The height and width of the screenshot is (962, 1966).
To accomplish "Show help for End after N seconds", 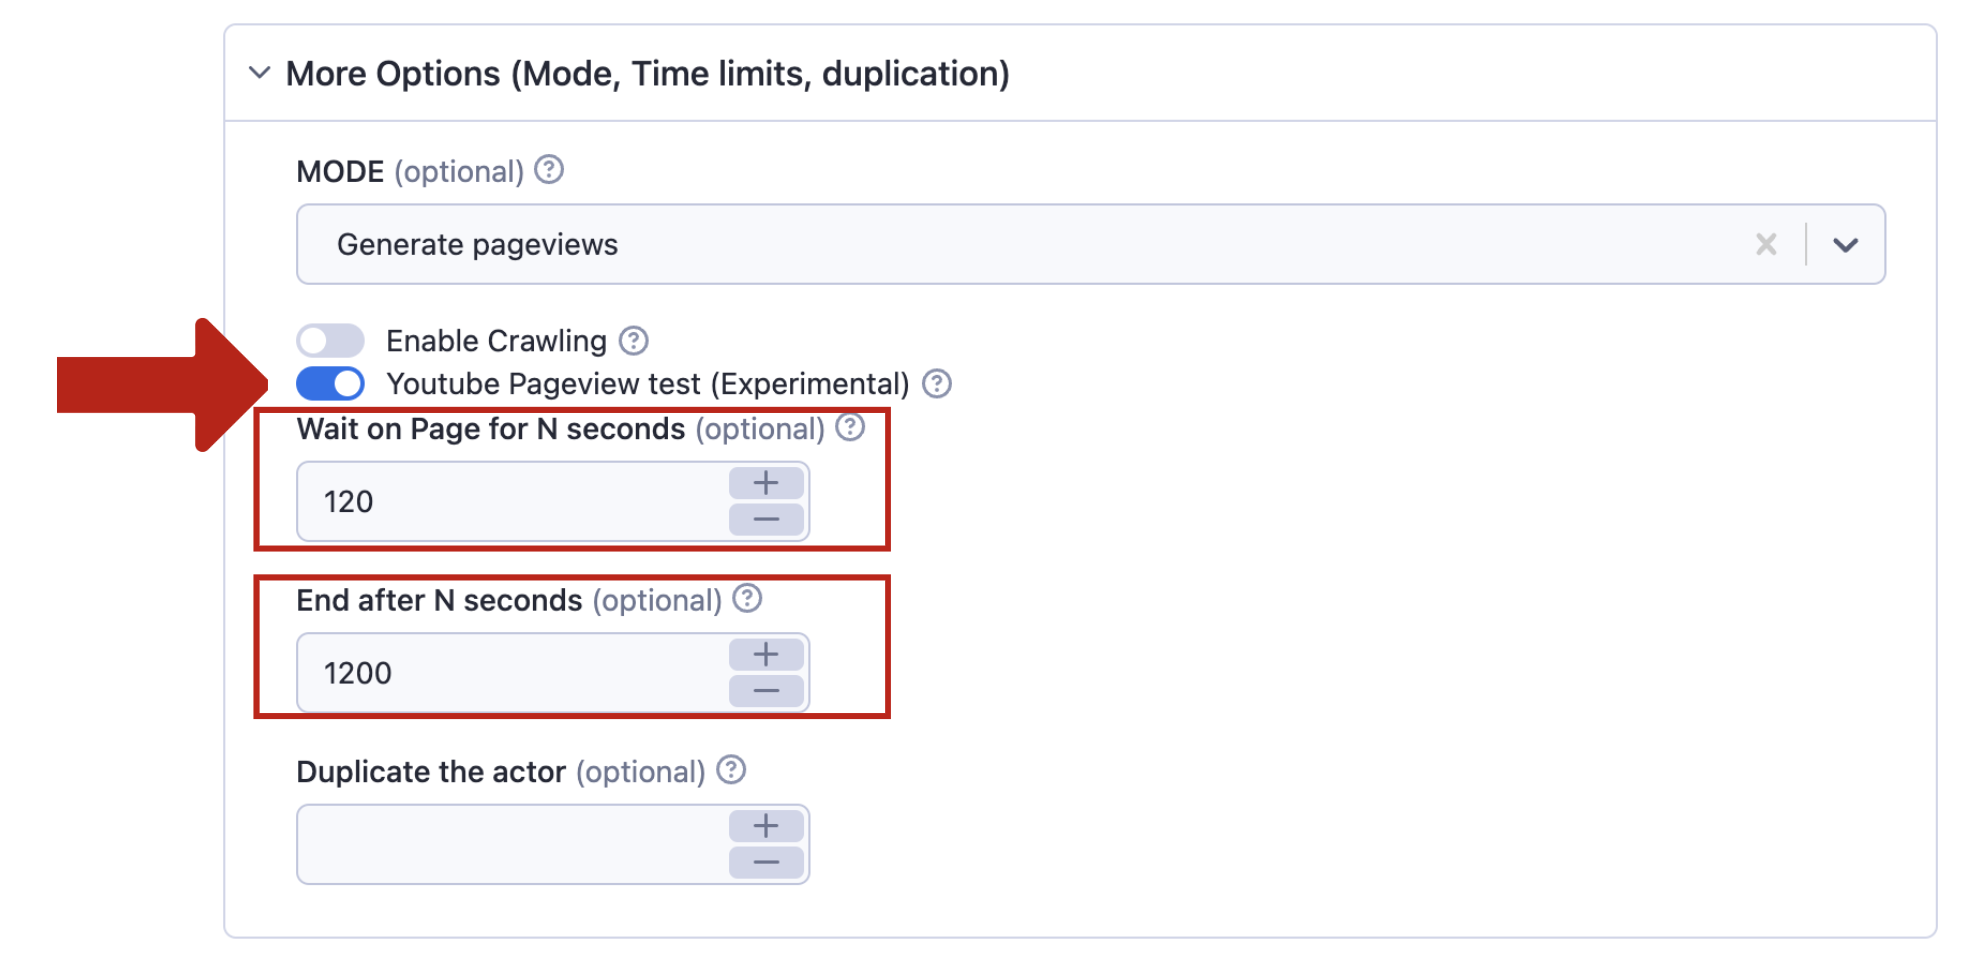I will (747, 599).
